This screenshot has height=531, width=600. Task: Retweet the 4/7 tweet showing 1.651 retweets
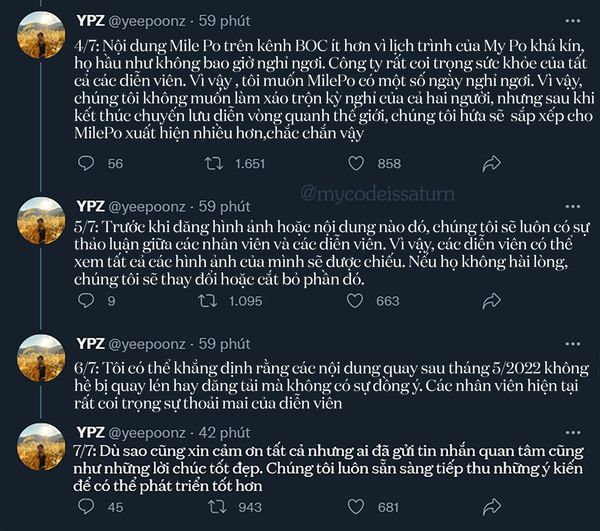click(213, 163)
